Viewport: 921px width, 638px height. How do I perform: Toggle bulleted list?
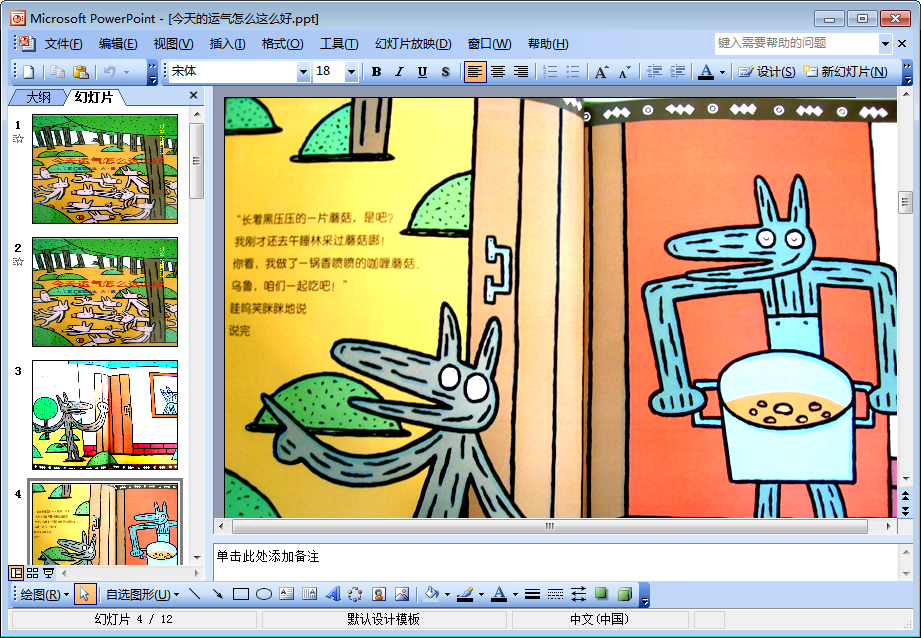(573, 72)
